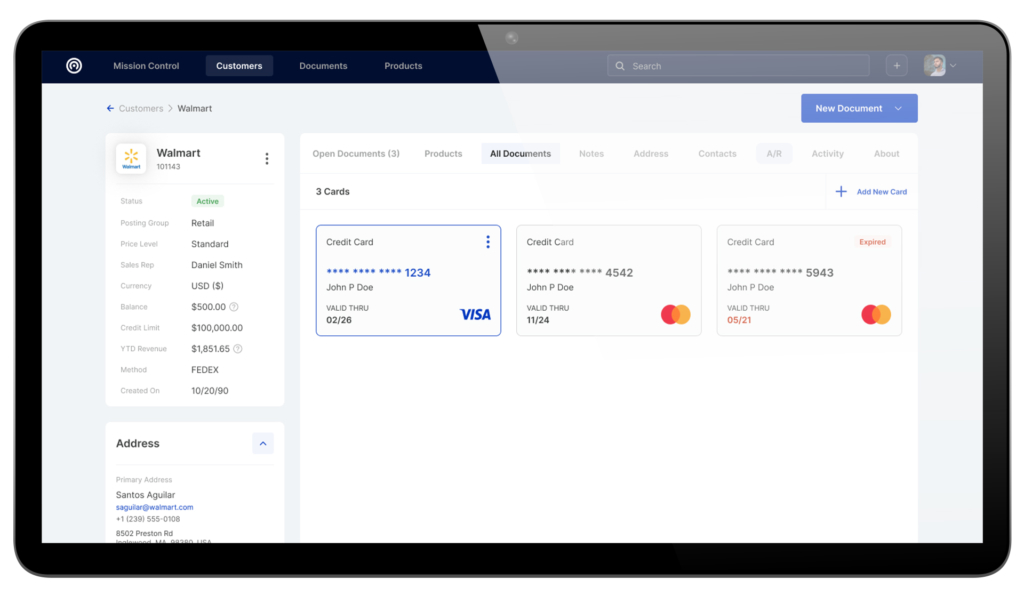Click the Walmart breadcrumb text

click(x=195, y=108)
